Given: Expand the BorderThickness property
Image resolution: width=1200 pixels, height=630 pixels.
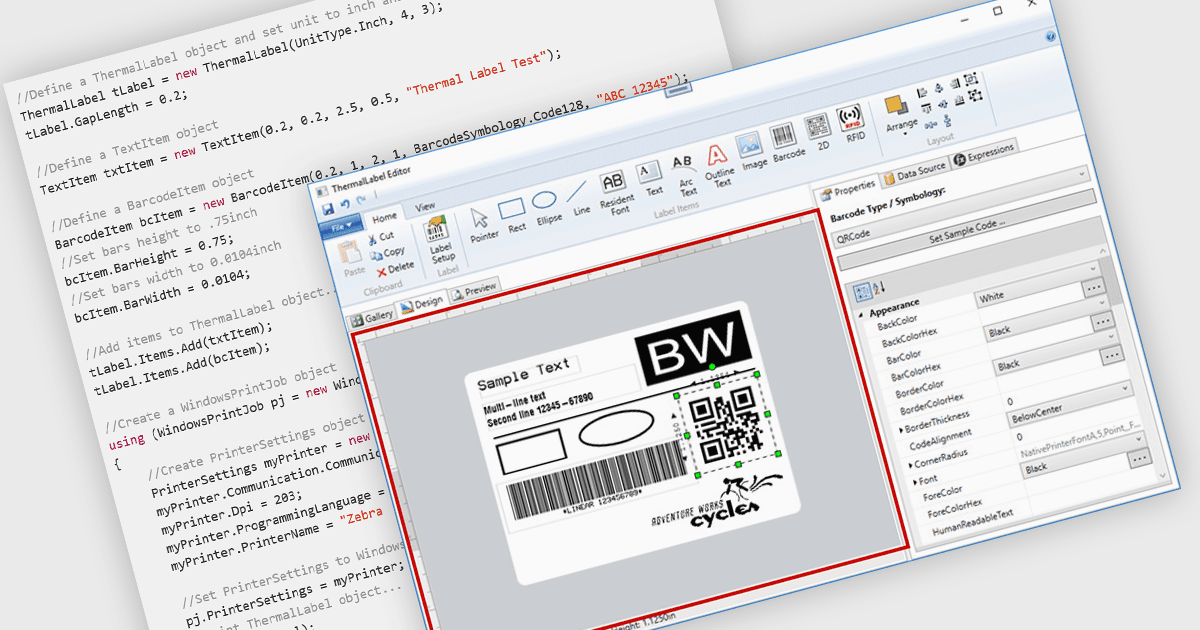Looking at the screenshot, I should coord(902,430).
